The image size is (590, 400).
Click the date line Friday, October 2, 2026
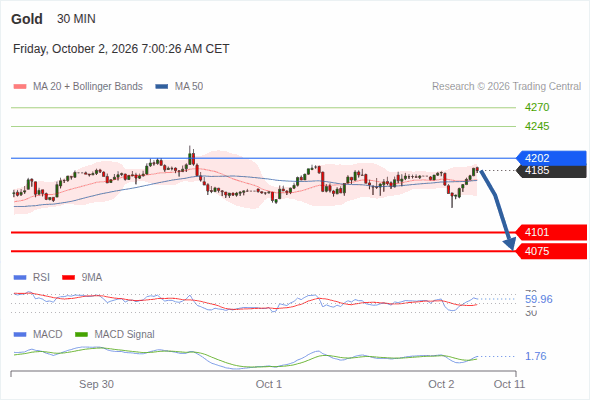pyautogui.click(x=121, y=49)
